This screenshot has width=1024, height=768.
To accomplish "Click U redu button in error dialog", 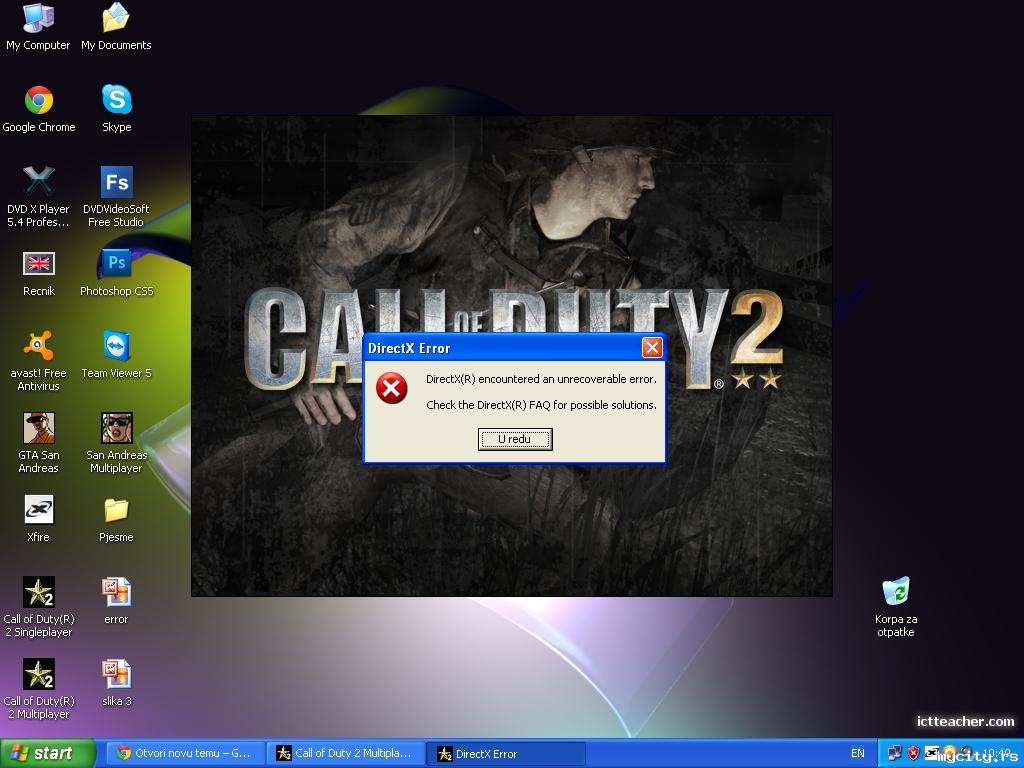I will point(515,439).
